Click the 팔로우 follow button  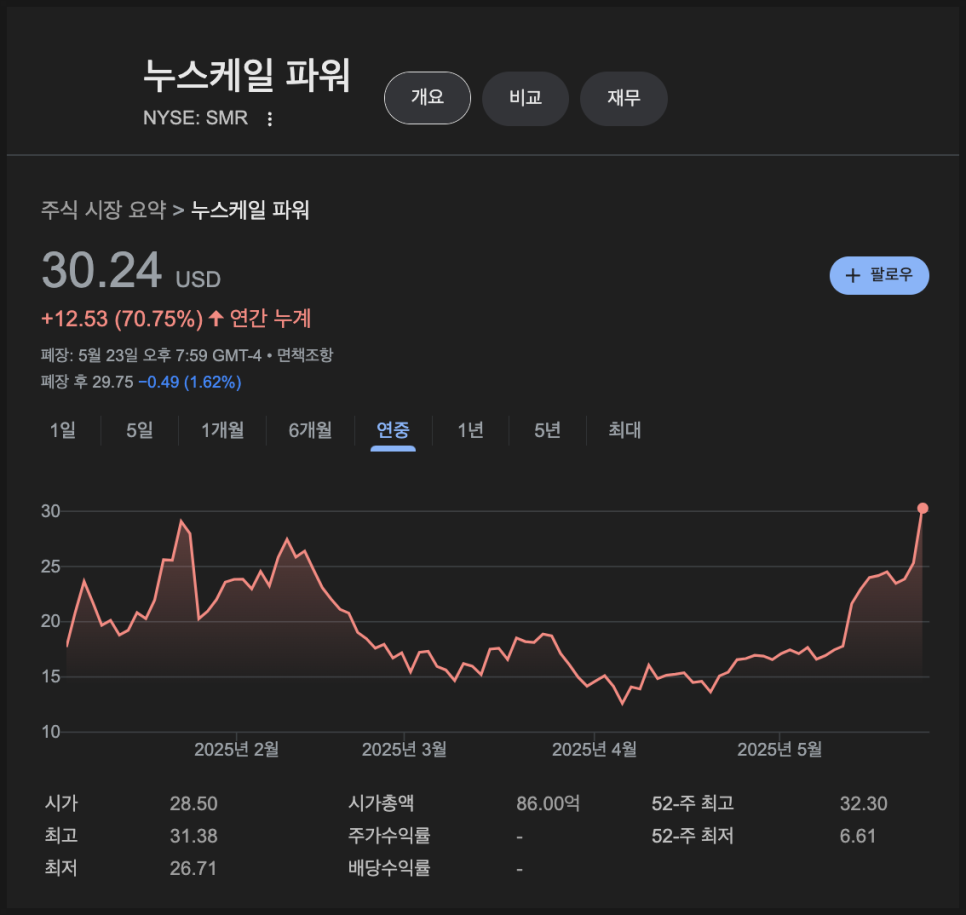coord(879,275)
